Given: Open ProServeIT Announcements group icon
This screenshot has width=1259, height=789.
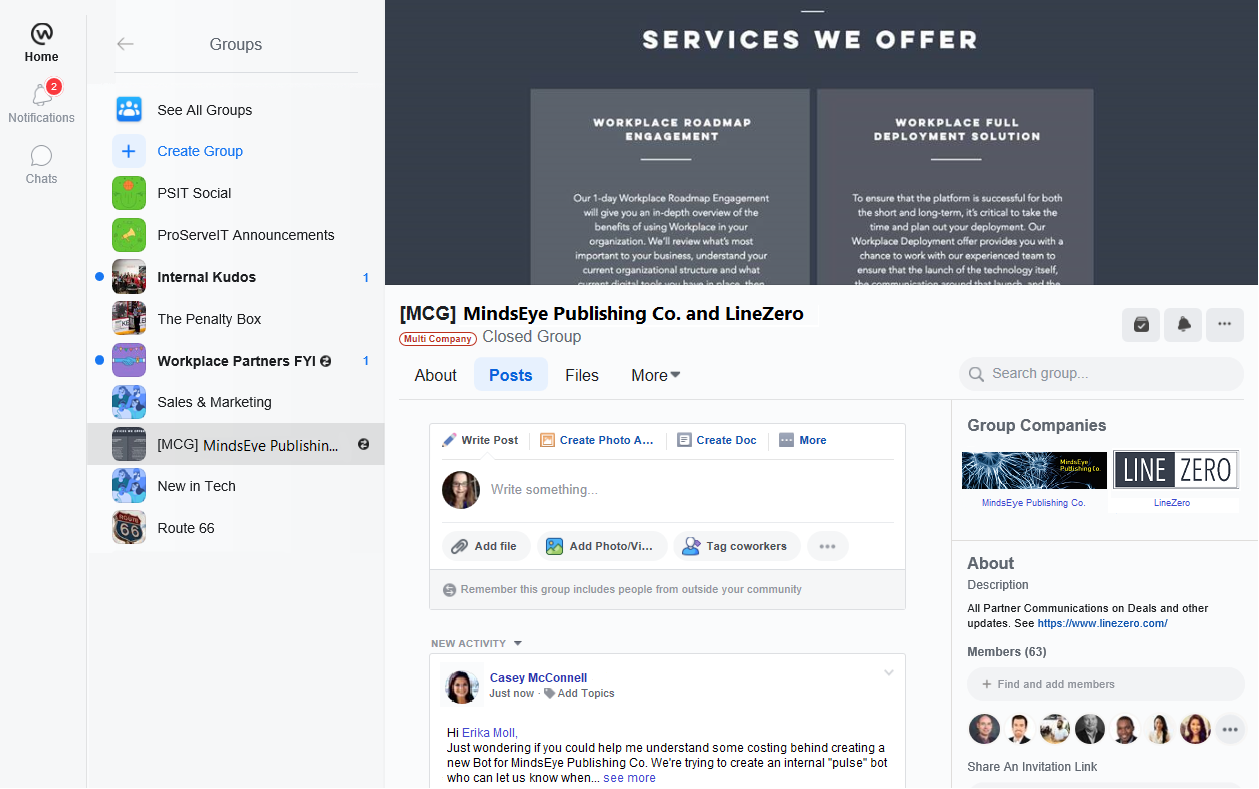Looking at the screenshot, I should (x=129, y=235).
